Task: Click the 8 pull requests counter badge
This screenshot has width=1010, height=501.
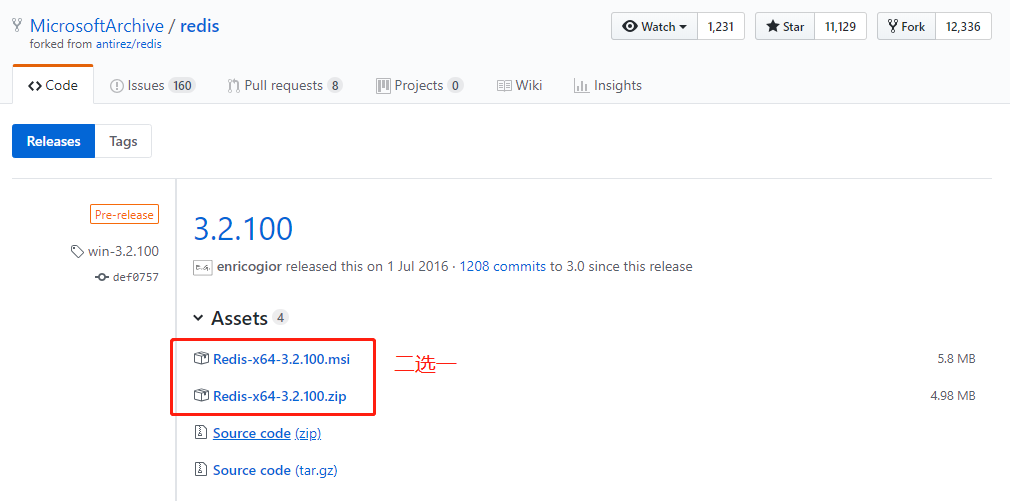Action: tap(334, 86)
